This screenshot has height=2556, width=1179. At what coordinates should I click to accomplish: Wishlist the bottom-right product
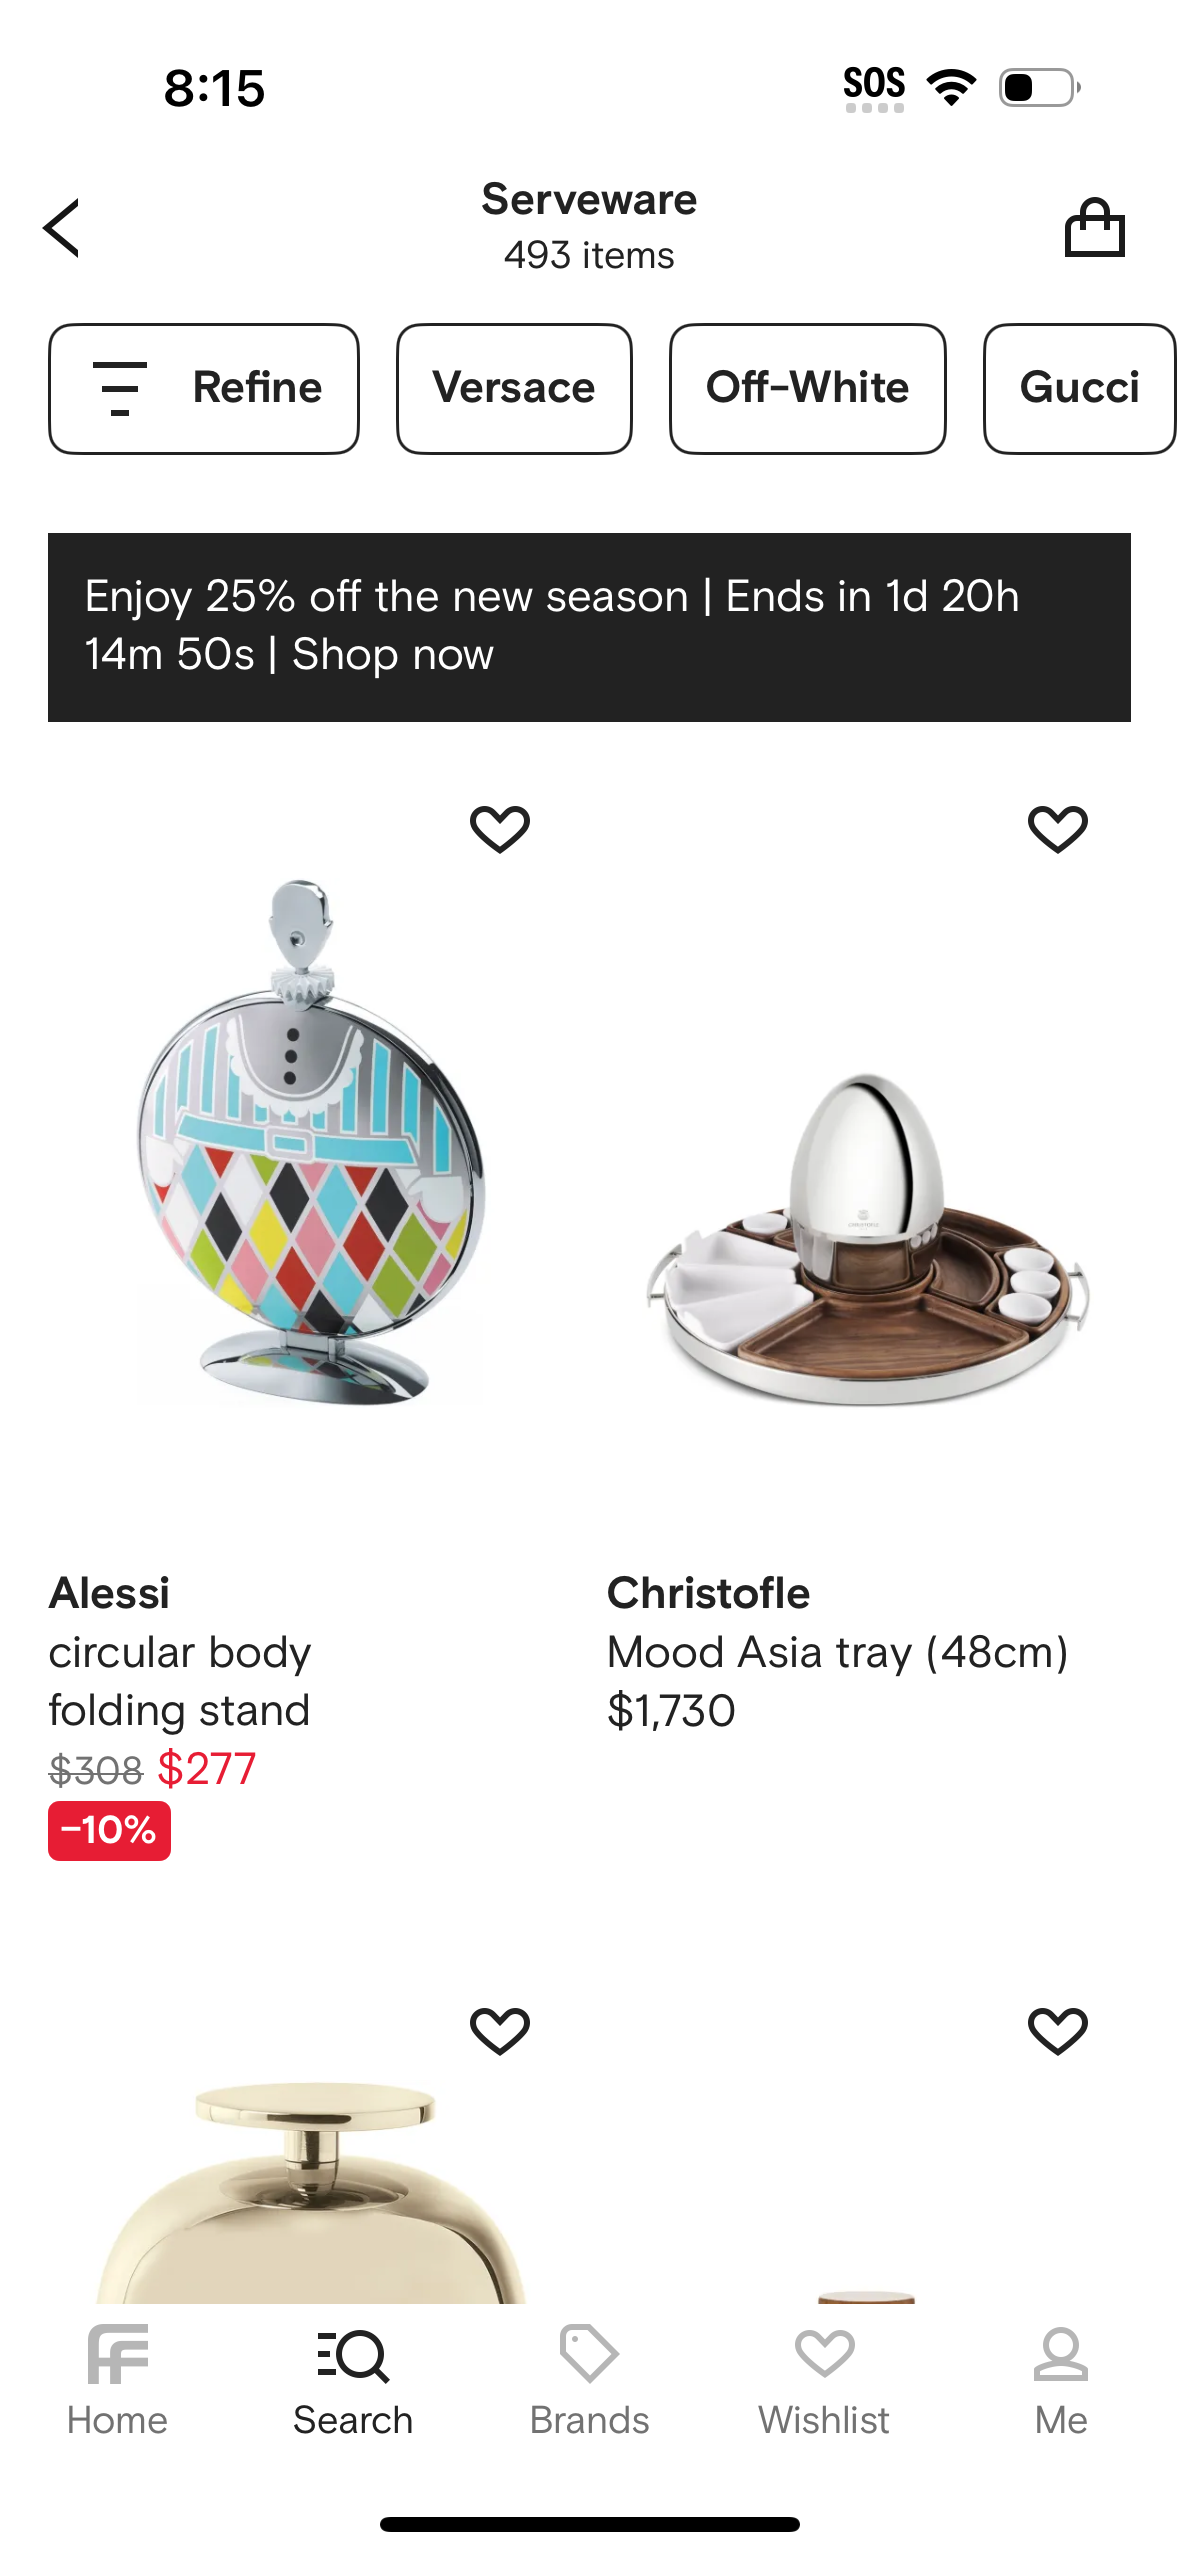point(1057,2031)
